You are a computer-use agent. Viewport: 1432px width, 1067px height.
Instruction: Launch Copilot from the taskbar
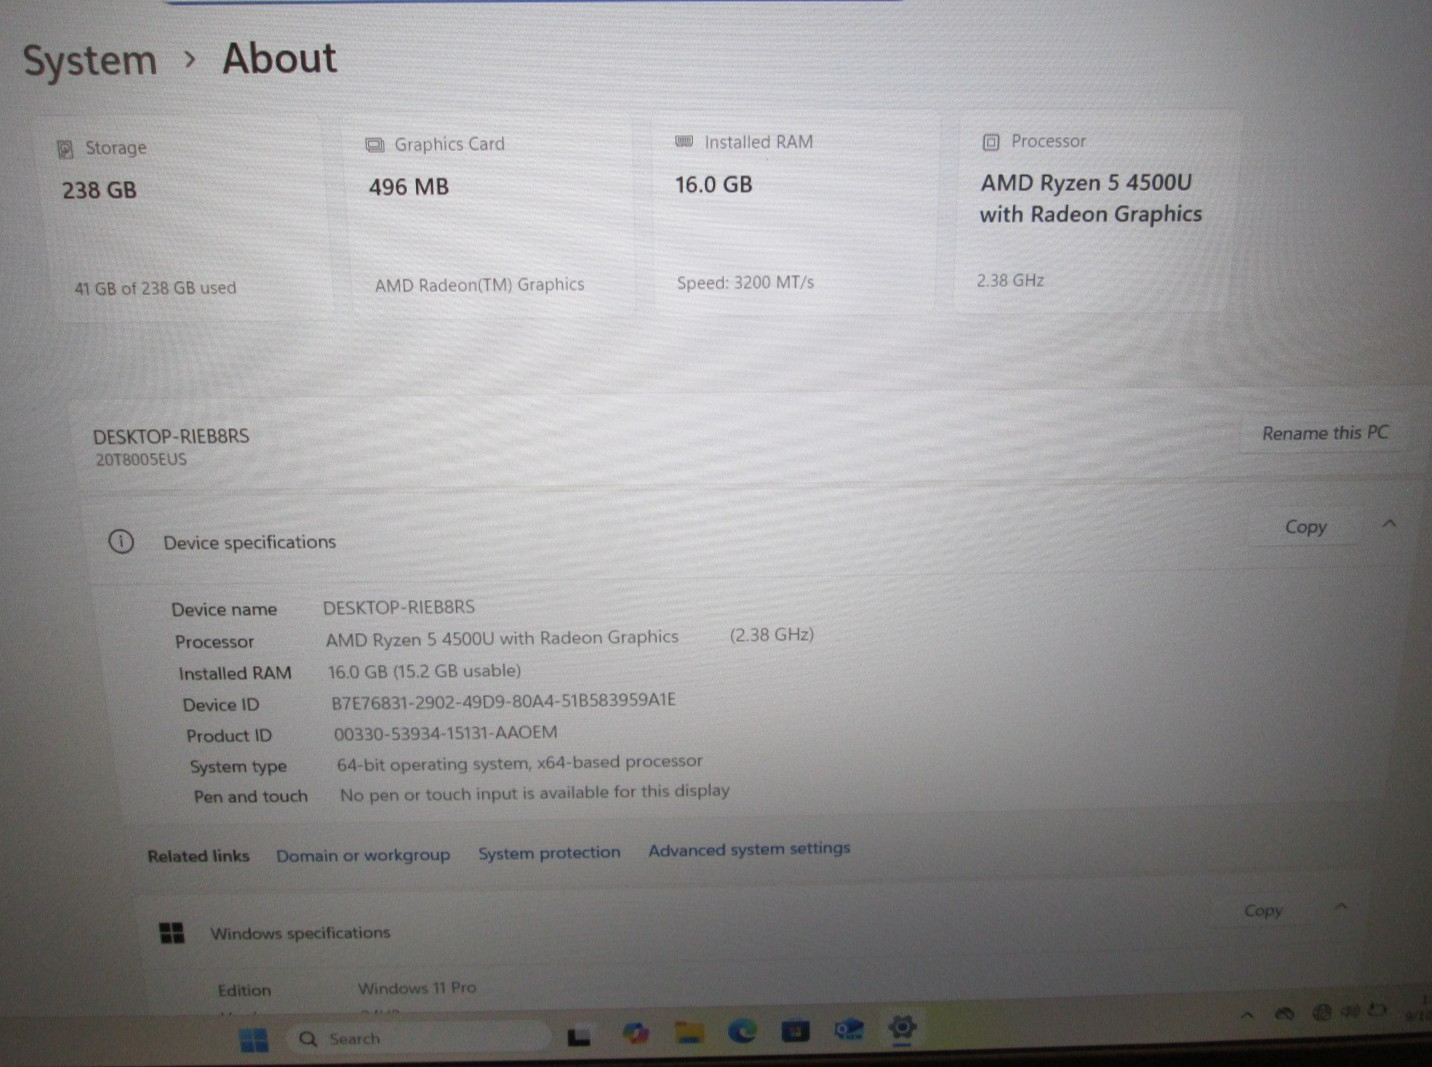(x=634, y=1032)
